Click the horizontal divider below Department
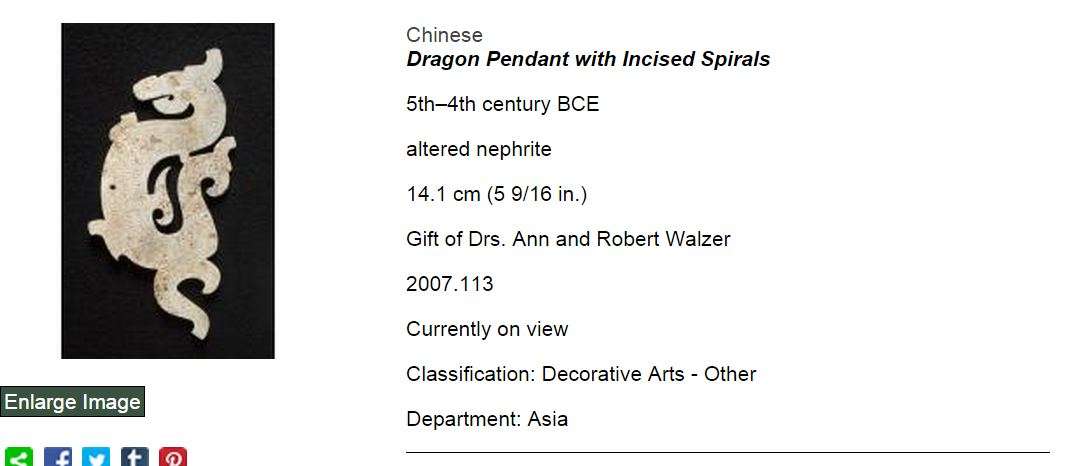1081x466 pixels. coord(727,452)
